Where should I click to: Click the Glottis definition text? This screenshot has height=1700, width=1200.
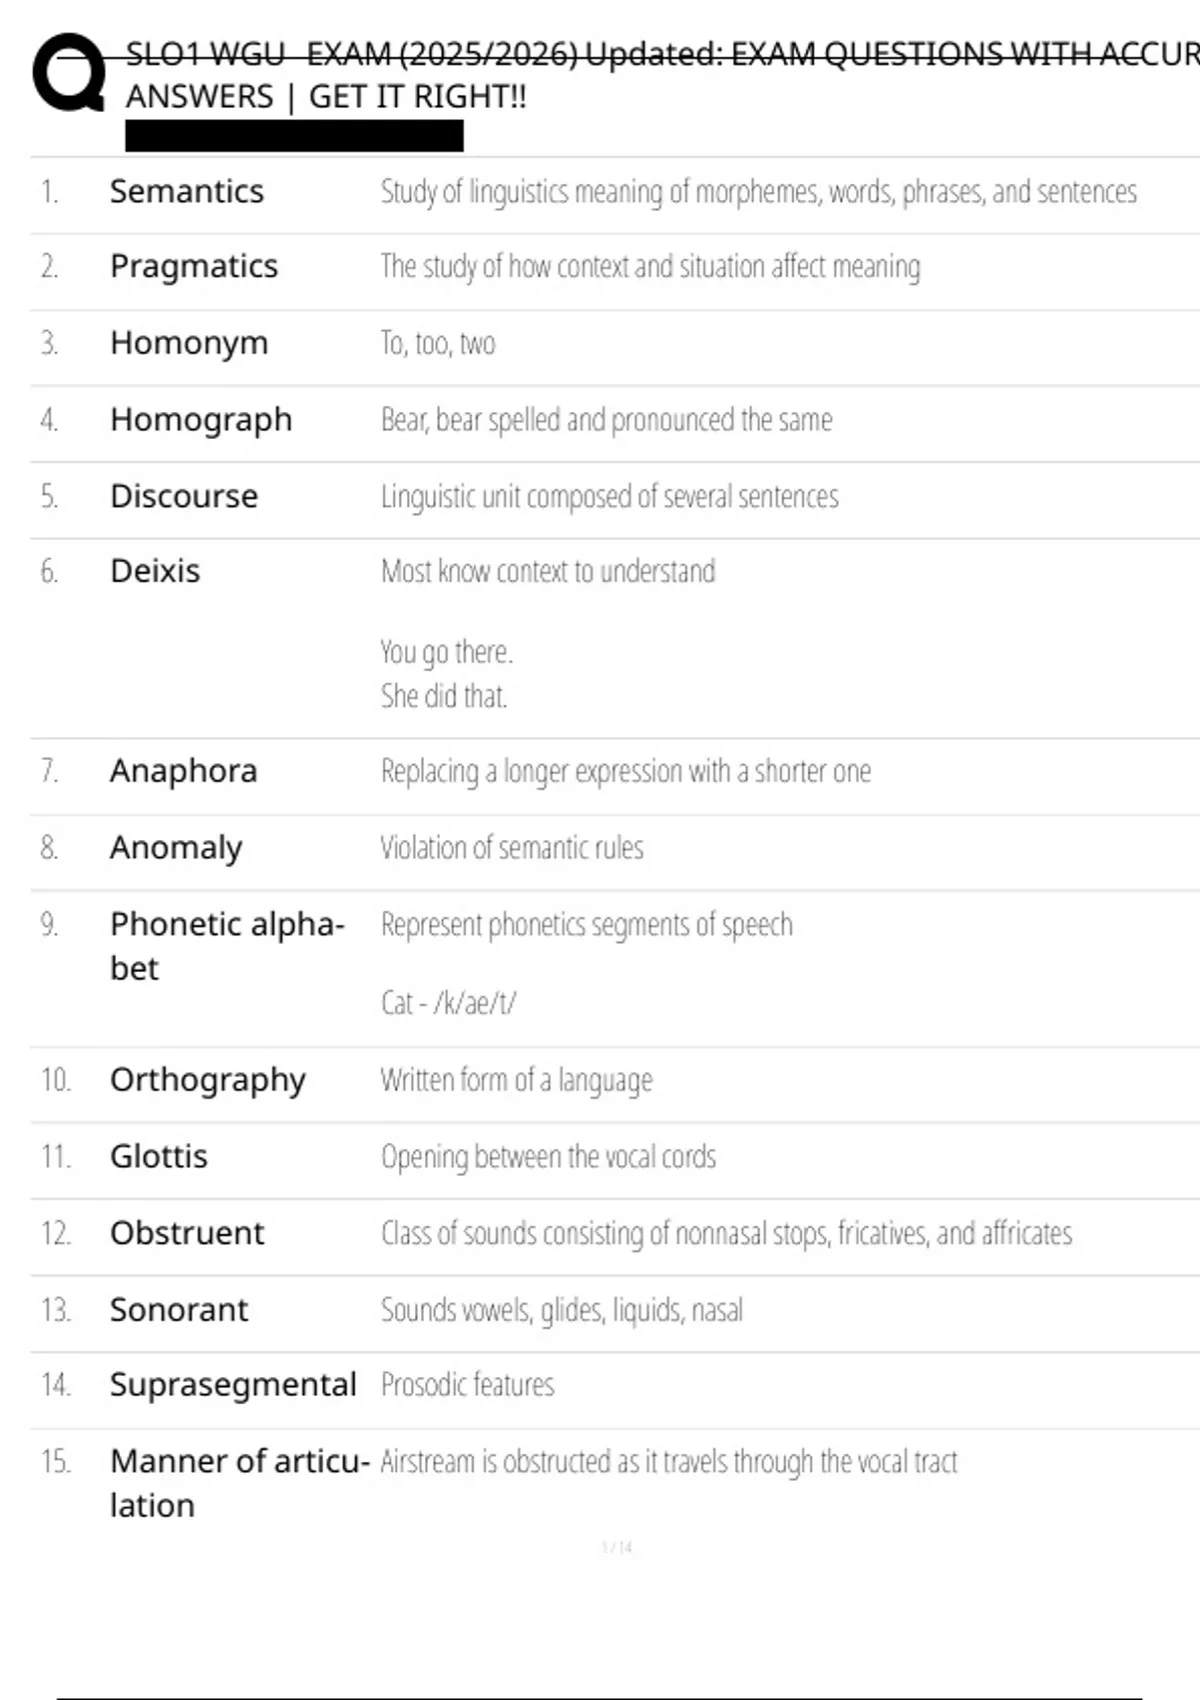[548, 1157]
